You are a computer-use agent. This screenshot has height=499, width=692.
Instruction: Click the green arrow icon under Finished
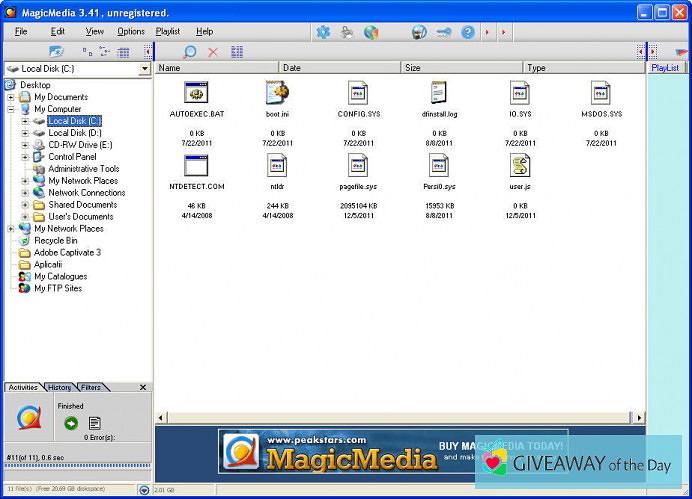point(71,423)
